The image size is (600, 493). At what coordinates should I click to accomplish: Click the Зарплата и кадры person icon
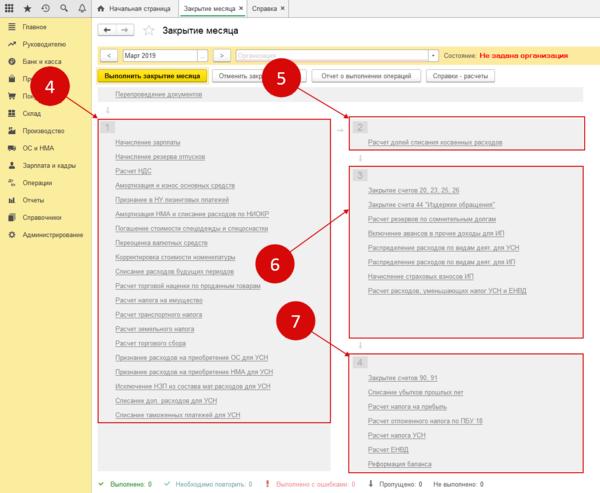tap(12, 165)
